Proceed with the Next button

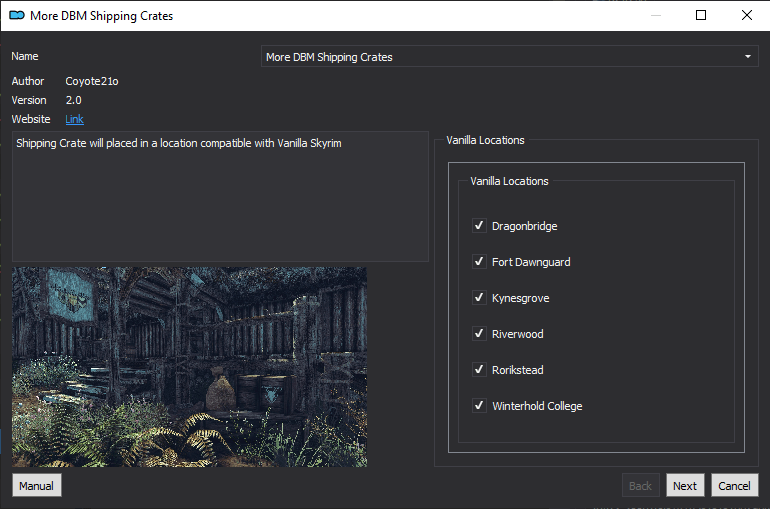(x=685, y=485)
